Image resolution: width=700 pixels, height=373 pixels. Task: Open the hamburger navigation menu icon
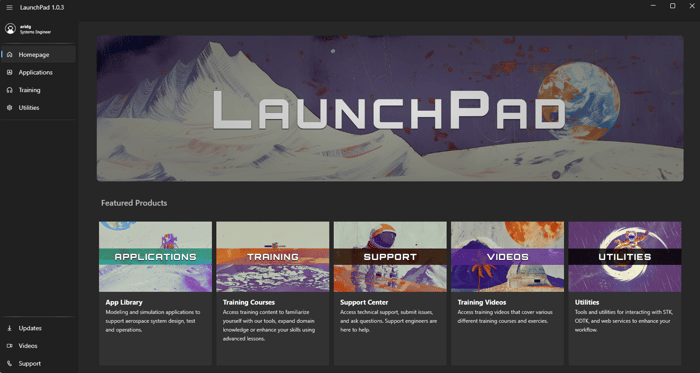coord(9,8)
